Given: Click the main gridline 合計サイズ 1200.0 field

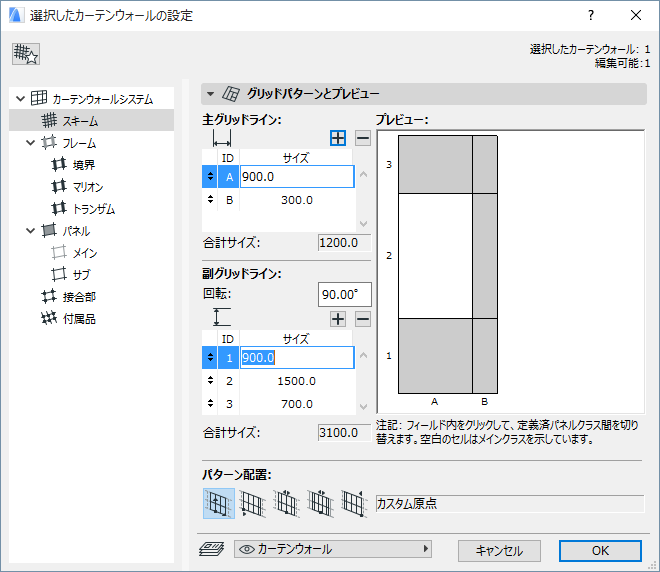Looking at the screenshot, I should coord(345,243).
